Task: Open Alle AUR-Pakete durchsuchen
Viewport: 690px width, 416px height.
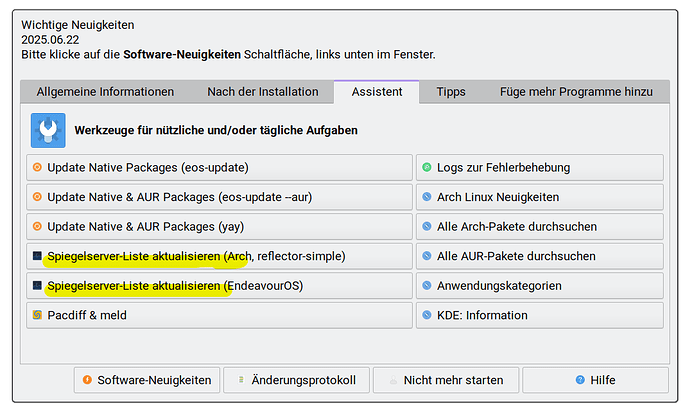Action: coord(540,256)
